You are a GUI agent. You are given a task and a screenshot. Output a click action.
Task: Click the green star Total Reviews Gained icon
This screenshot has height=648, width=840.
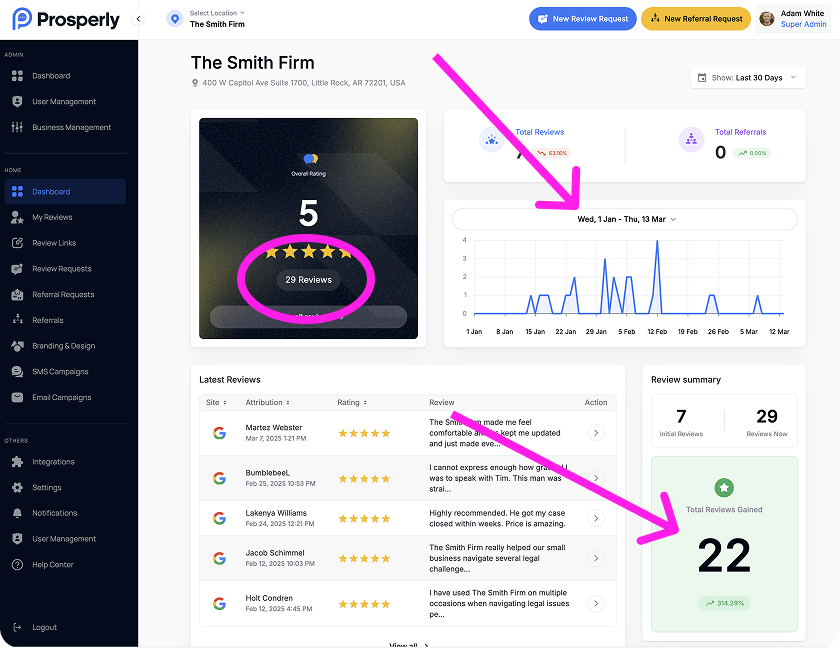coord(724,487)
